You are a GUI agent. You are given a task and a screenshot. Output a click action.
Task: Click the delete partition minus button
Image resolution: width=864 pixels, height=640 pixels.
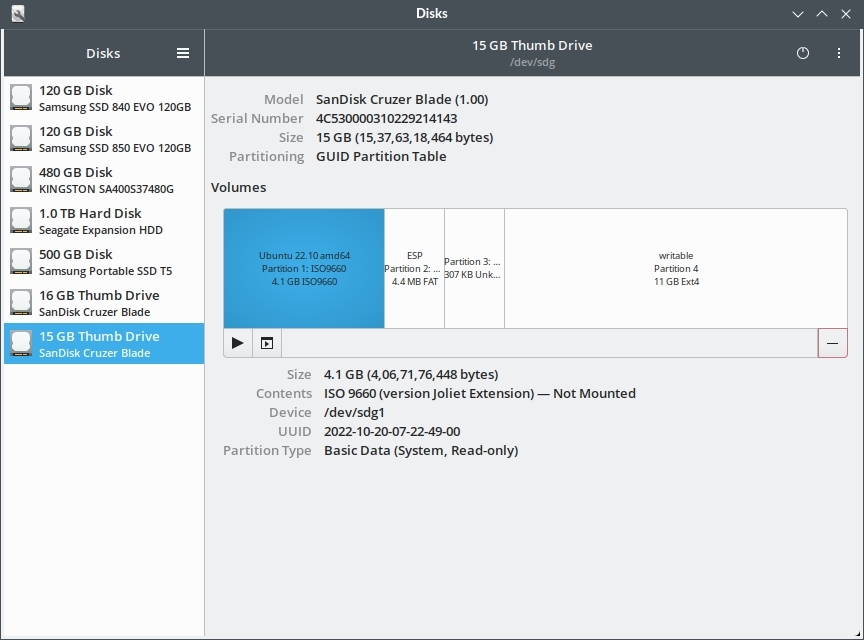833,343
